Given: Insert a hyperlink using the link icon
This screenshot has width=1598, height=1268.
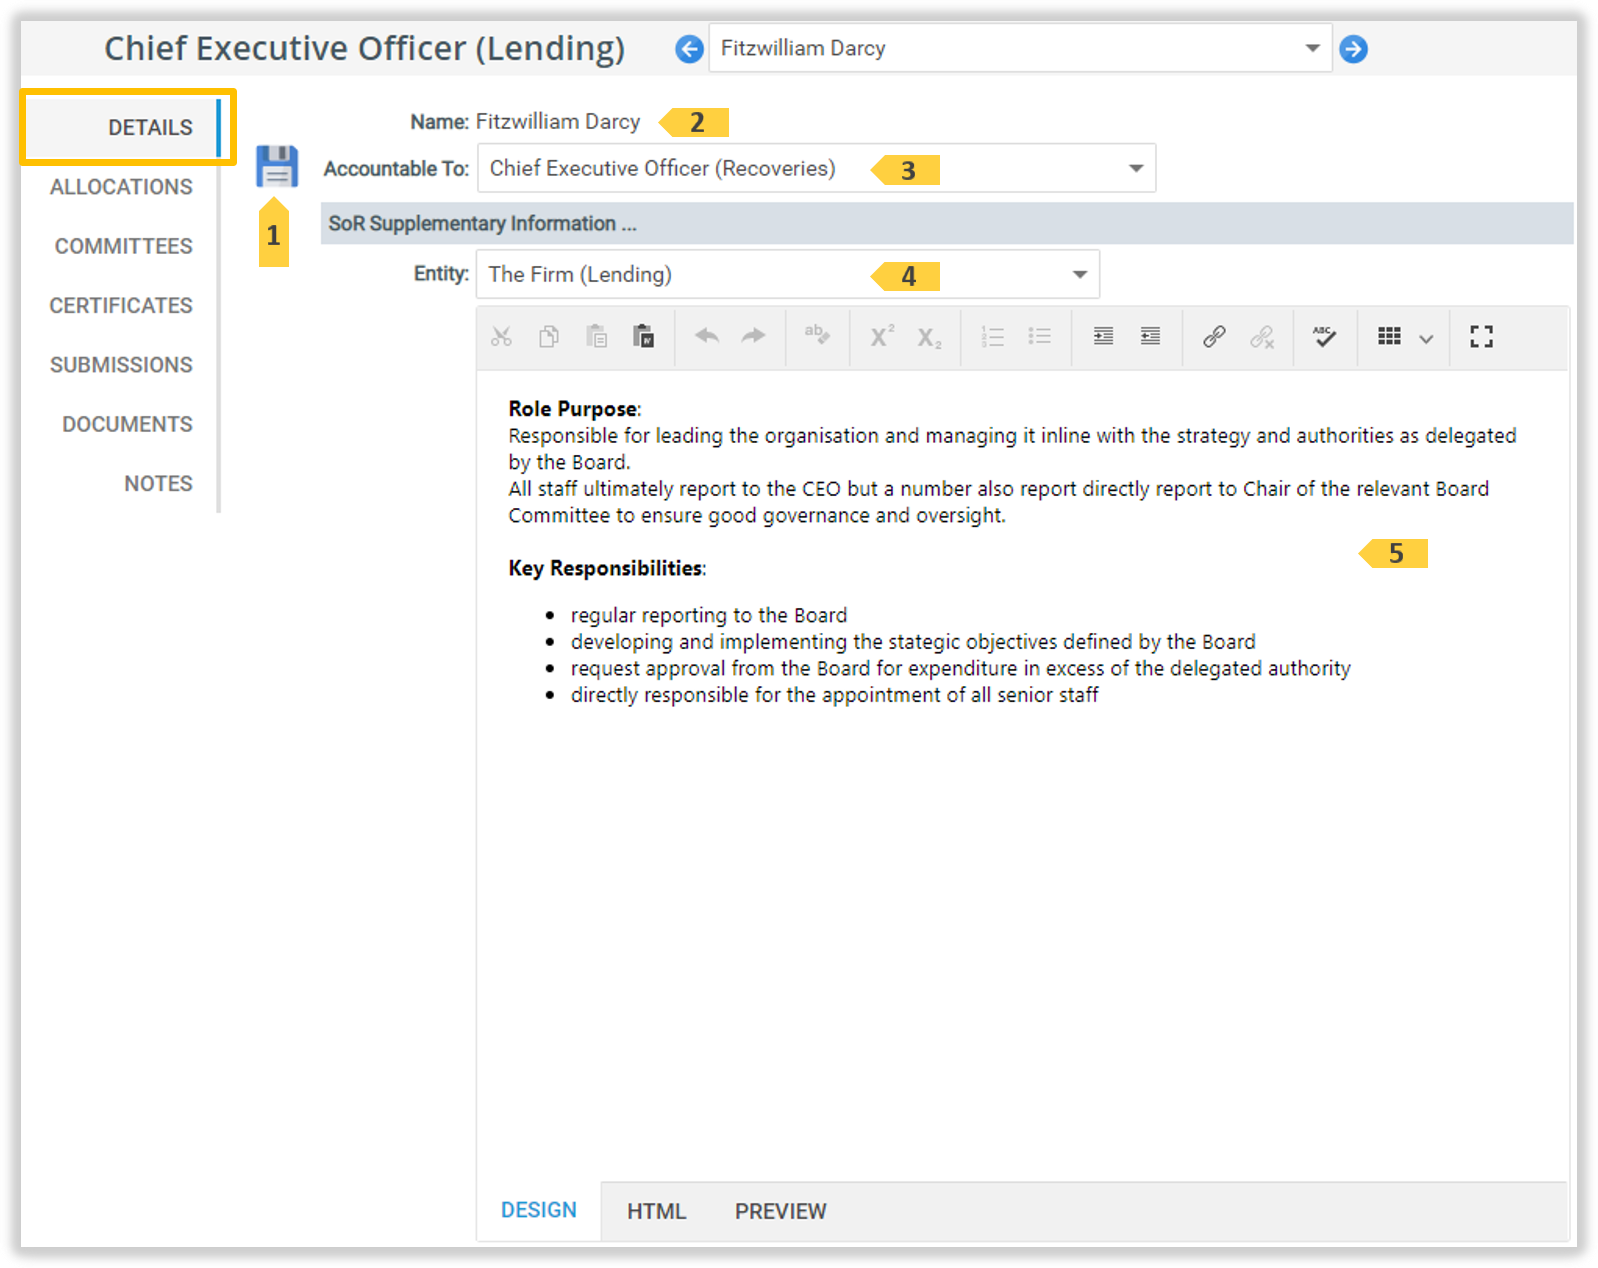Looking at the screenshot, I should click(1214, 337).
